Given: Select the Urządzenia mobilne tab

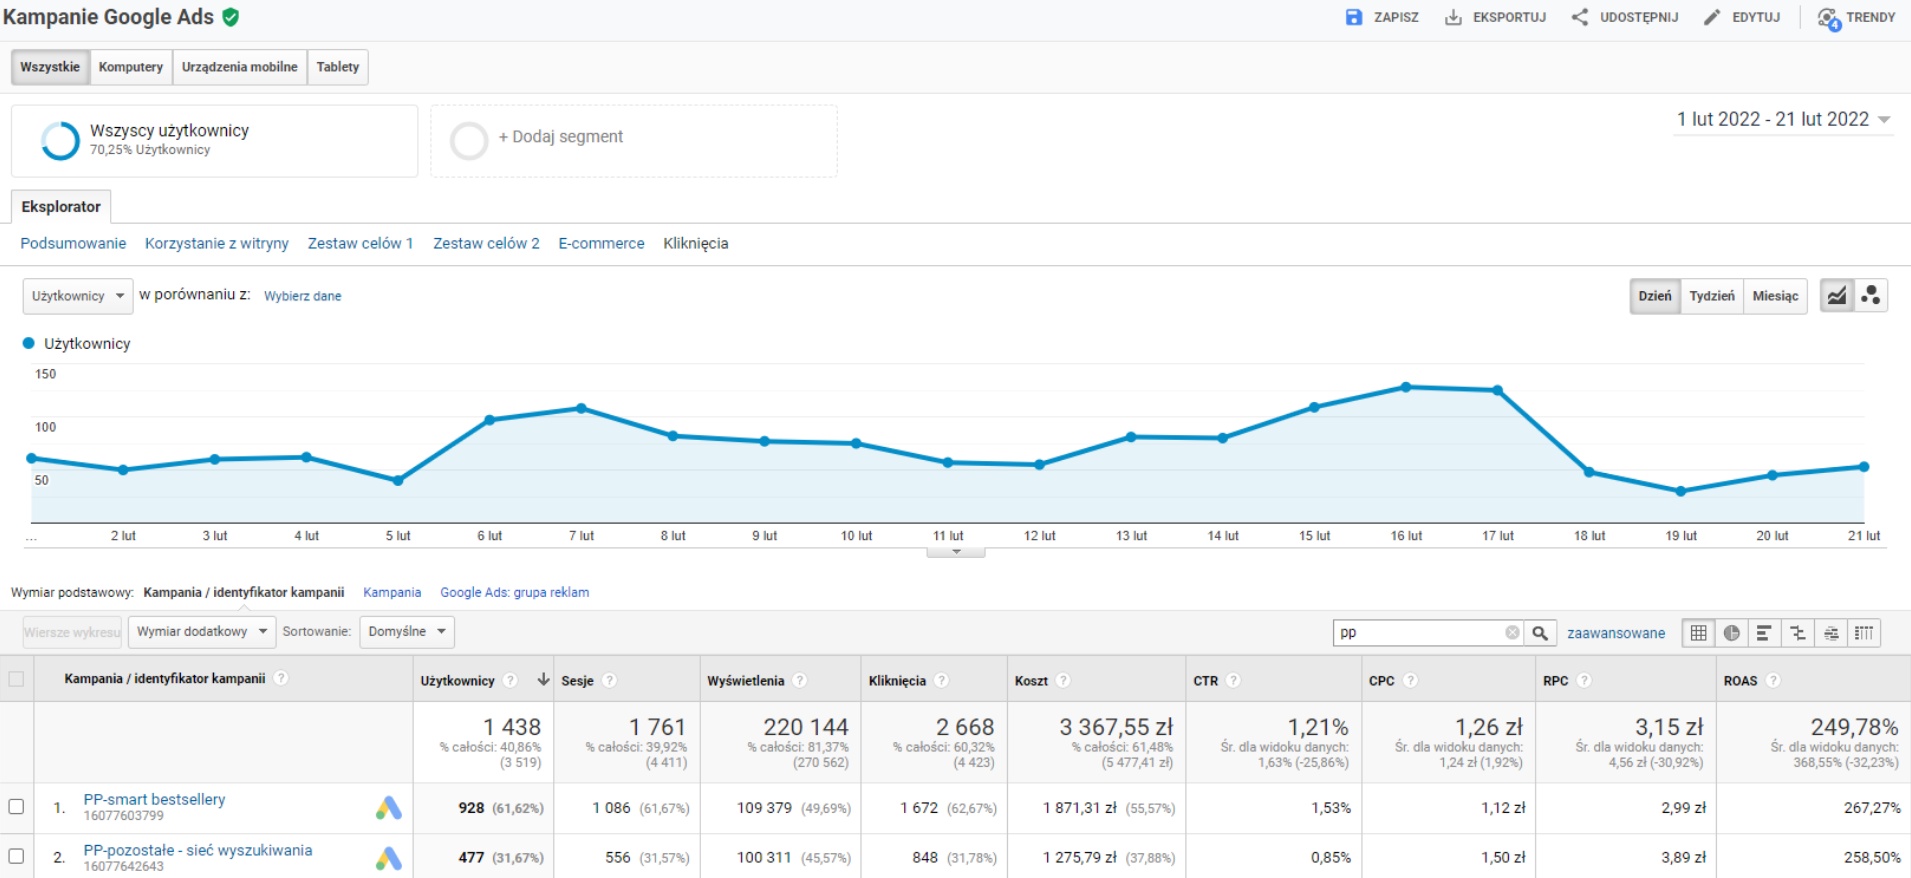Looking at the screenshot, I should tap(239, 67).
